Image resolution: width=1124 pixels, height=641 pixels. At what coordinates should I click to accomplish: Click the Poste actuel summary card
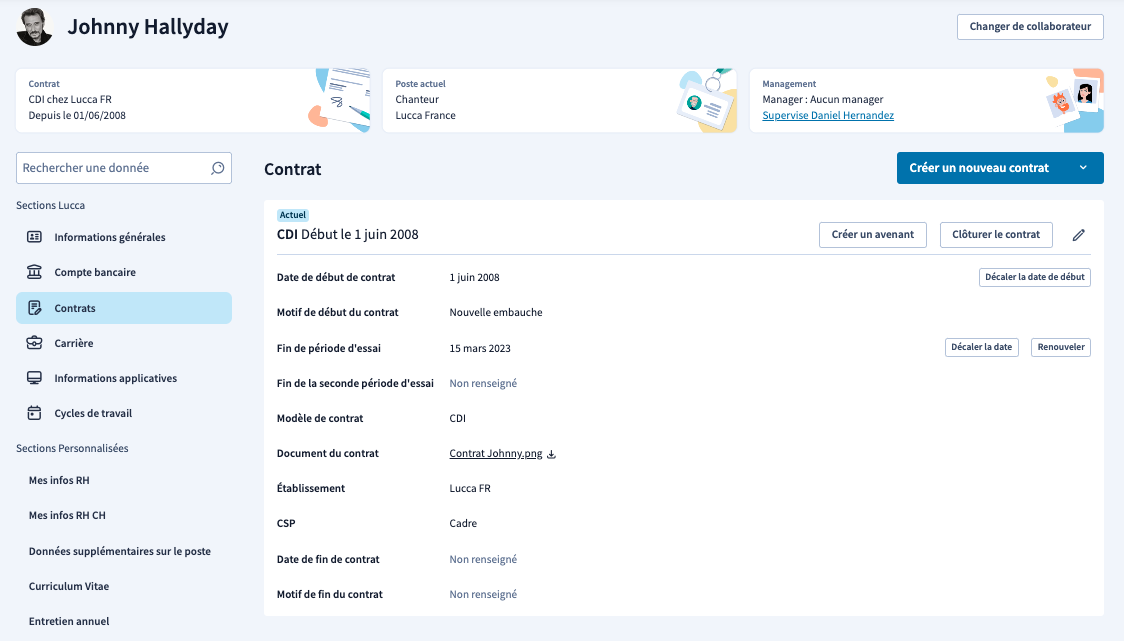[x=560, y=100]
